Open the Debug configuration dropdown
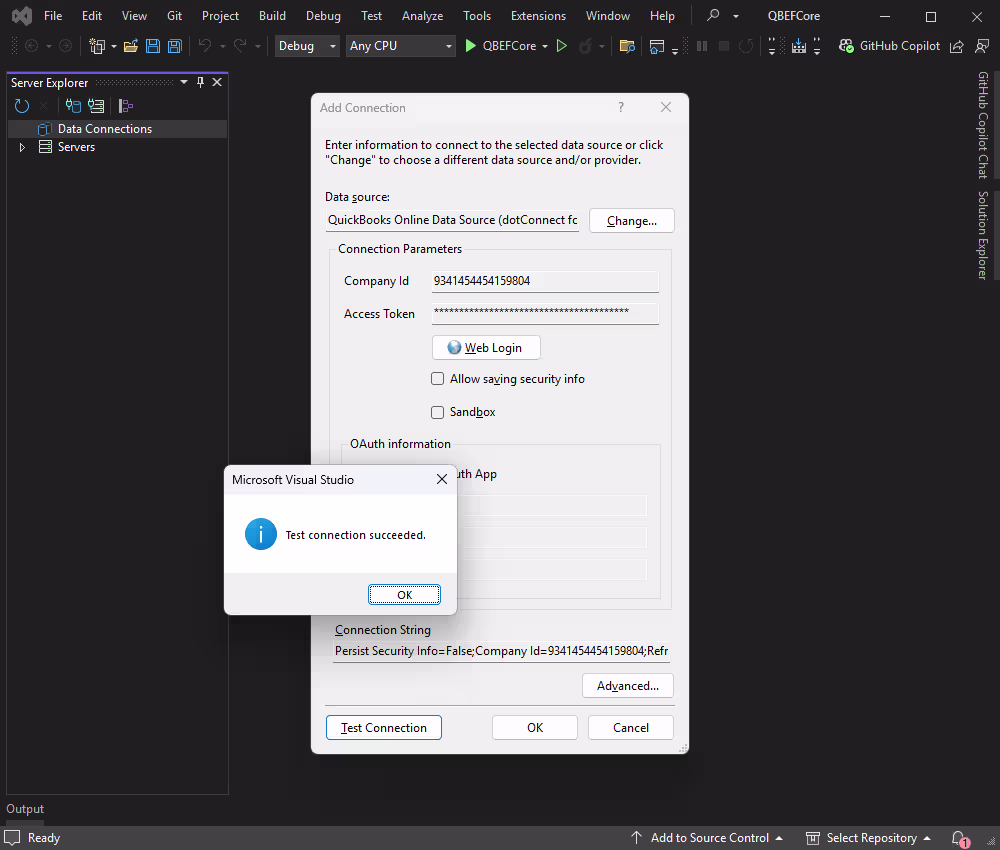Screen dimensions: 1000x850 coord(307,46)
